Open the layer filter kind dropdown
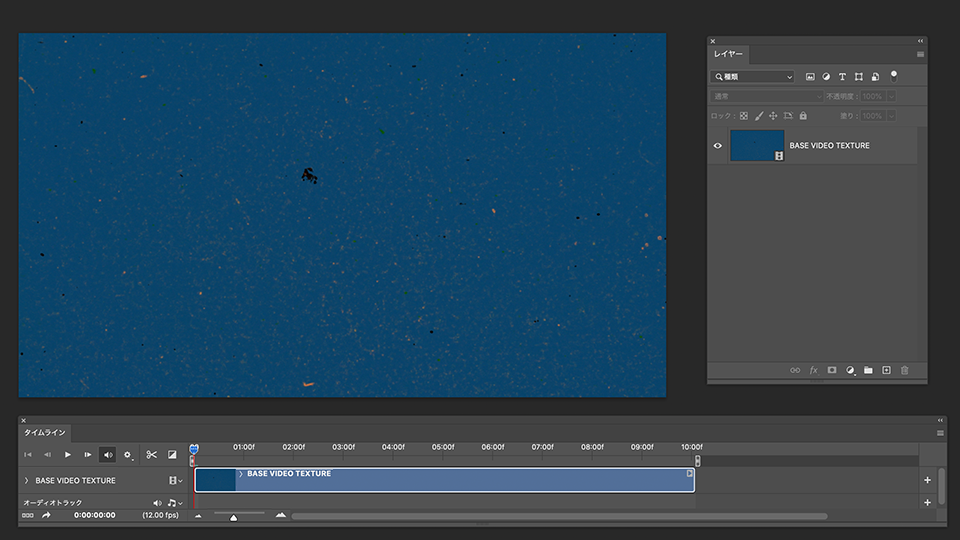960x540 pixels. click(x=752, y=77)
